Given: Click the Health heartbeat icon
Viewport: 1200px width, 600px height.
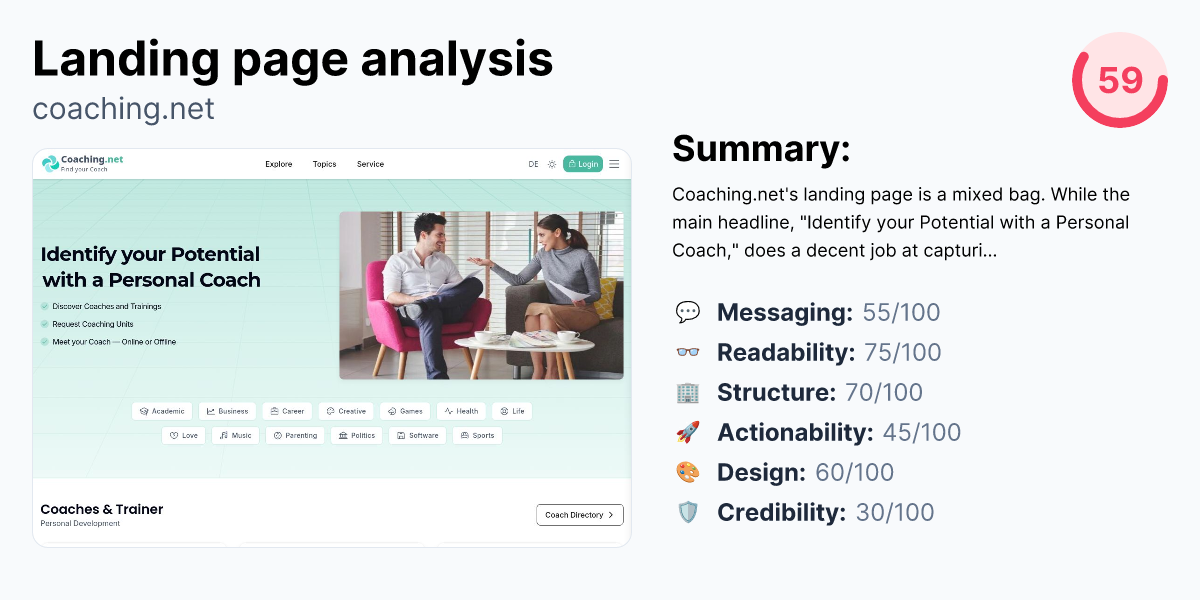Looking at the screenshot, I should coord(447,411).
